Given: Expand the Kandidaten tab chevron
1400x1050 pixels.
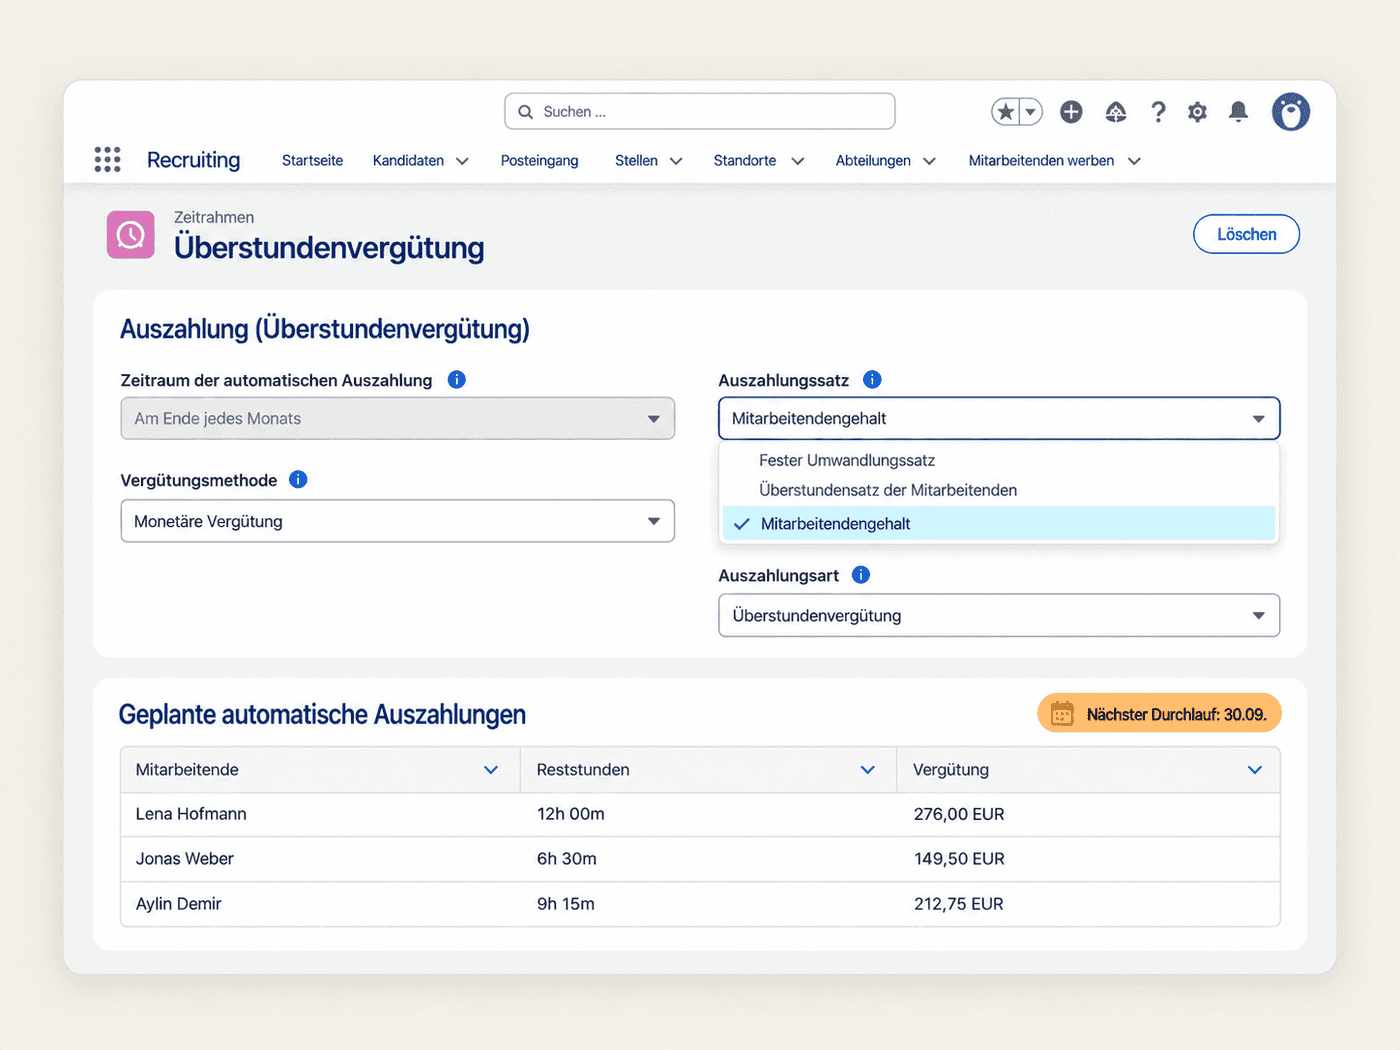Looking at the screenshot, I should pos(462,161).
